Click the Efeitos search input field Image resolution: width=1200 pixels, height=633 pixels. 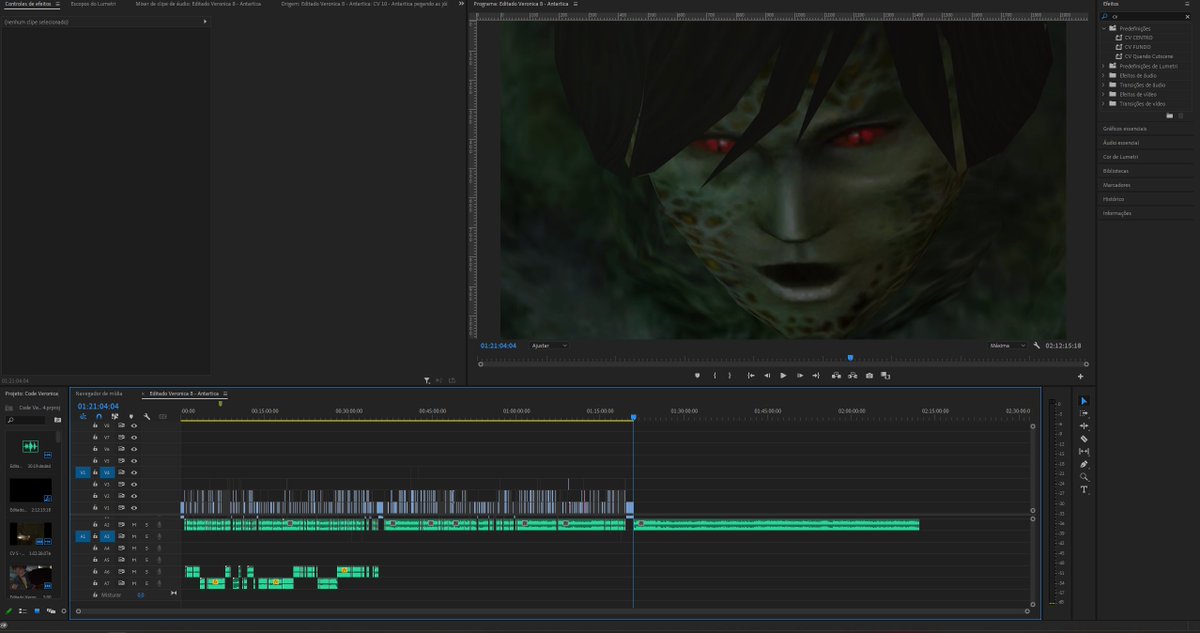tap(1145, 17)
